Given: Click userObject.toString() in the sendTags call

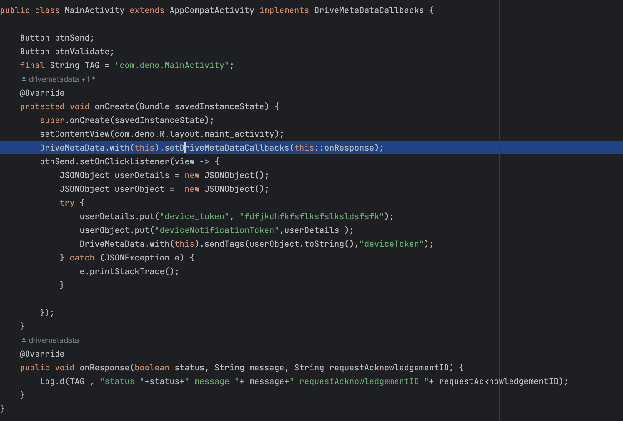Looking at the screenshot, I should pos(302,244).
